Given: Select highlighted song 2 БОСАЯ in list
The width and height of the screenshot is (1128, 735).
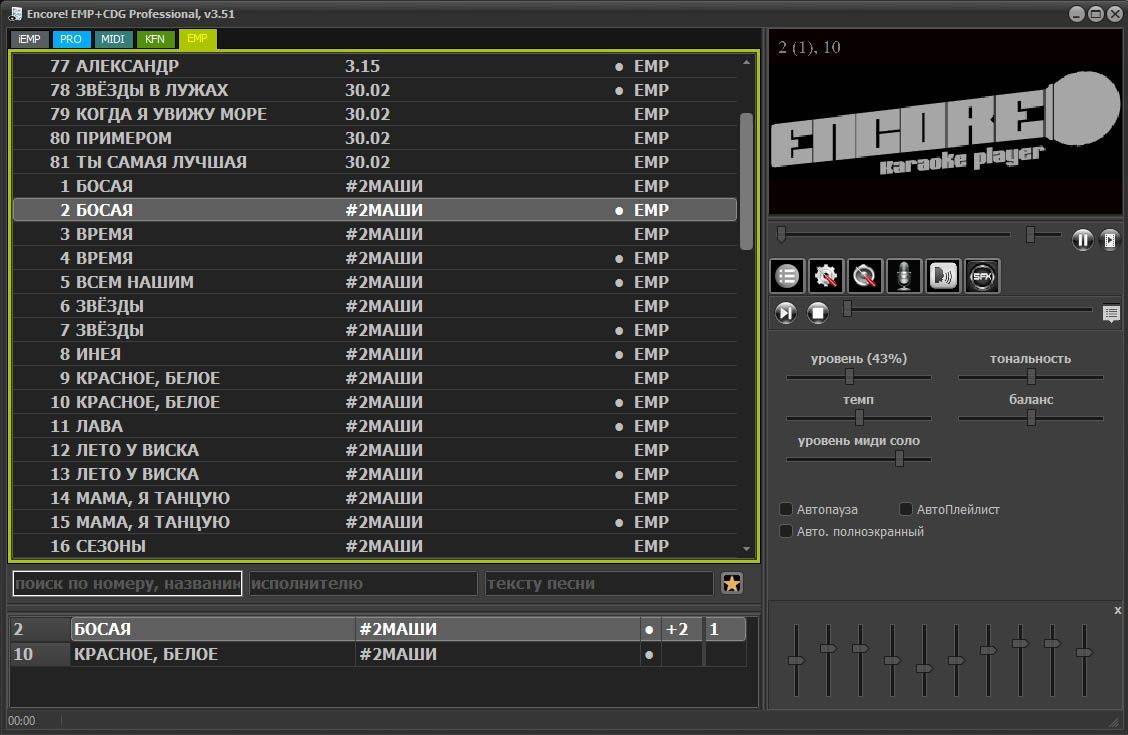Looking at the screenshot, I should tap(375, 210).
